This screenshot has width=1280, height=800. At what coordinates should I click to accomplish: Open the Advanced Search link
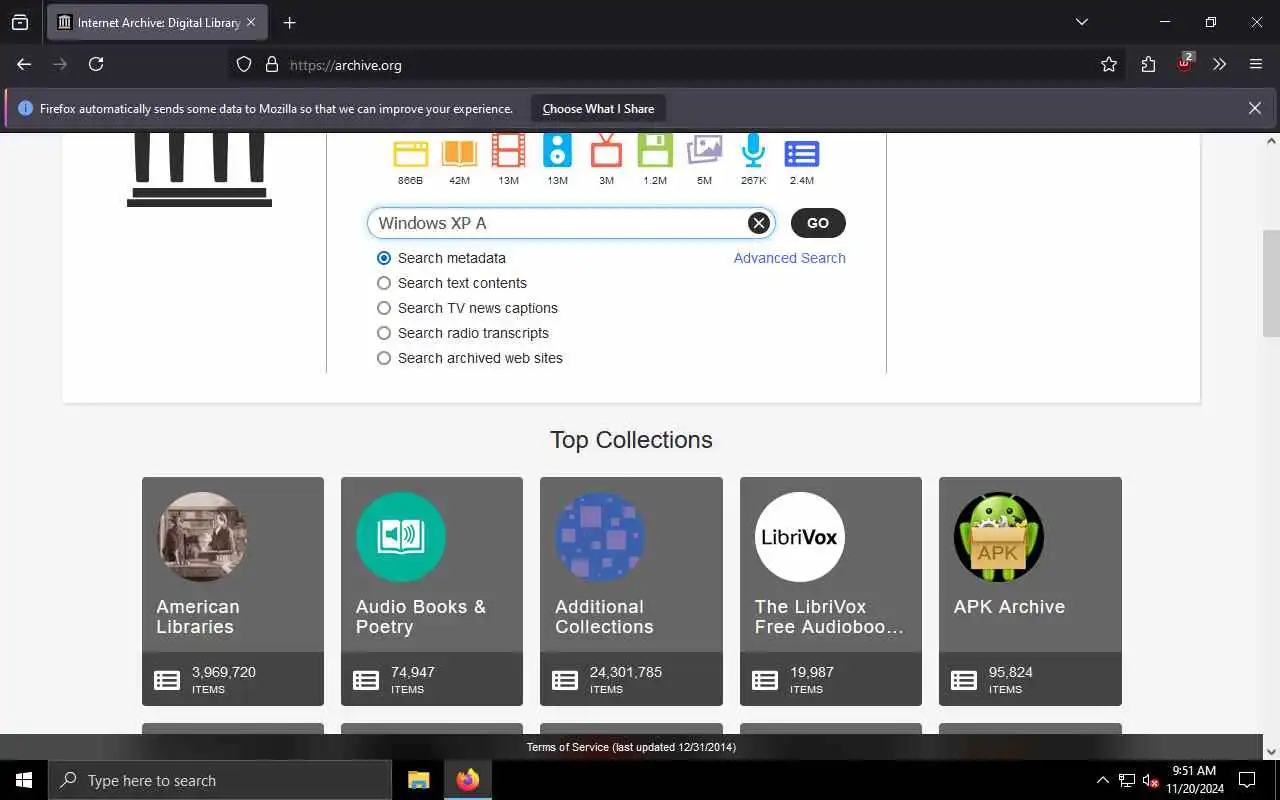click(789, 258)
